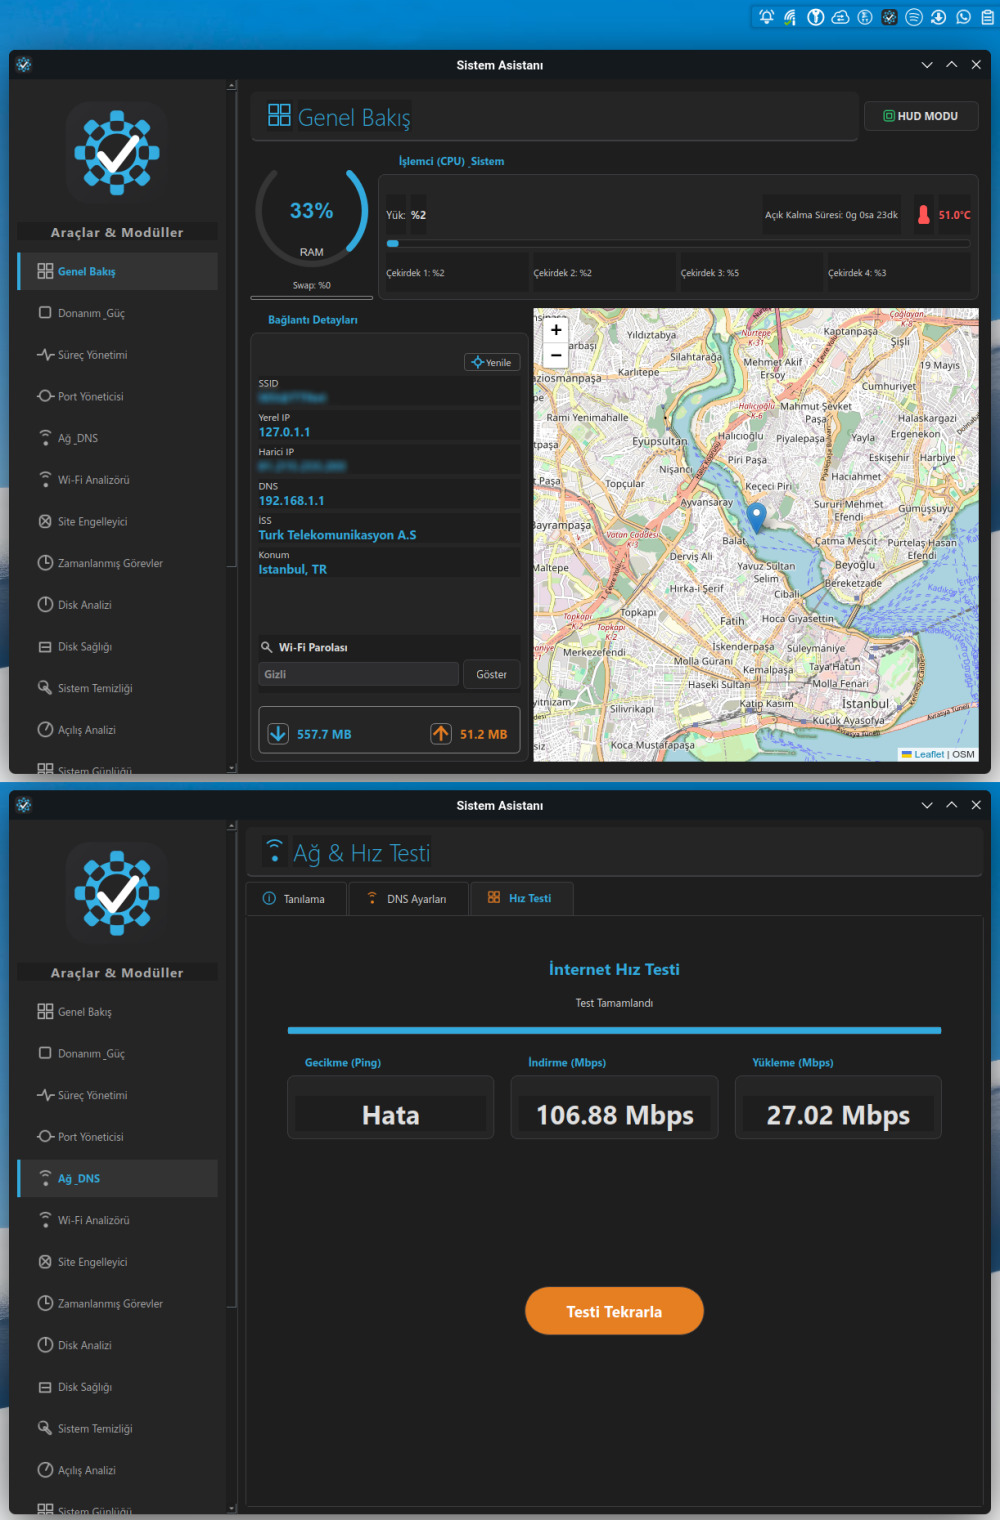Open the Tanılama tab

pyautogui.click(x=295, y=899)
